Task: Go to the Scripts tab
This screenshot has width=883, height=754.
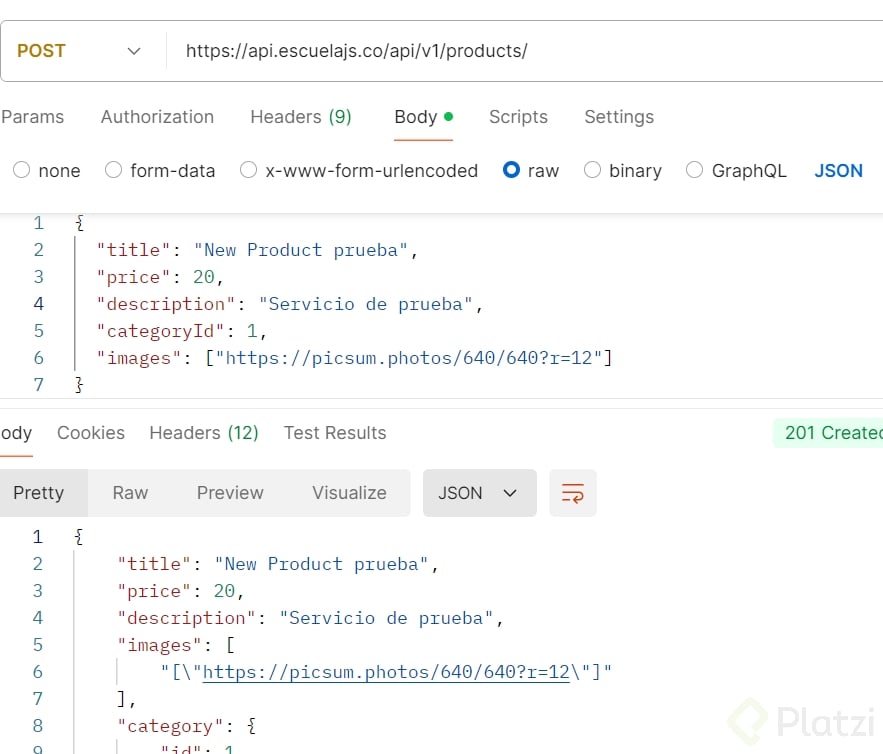Action: pos(518,117)
